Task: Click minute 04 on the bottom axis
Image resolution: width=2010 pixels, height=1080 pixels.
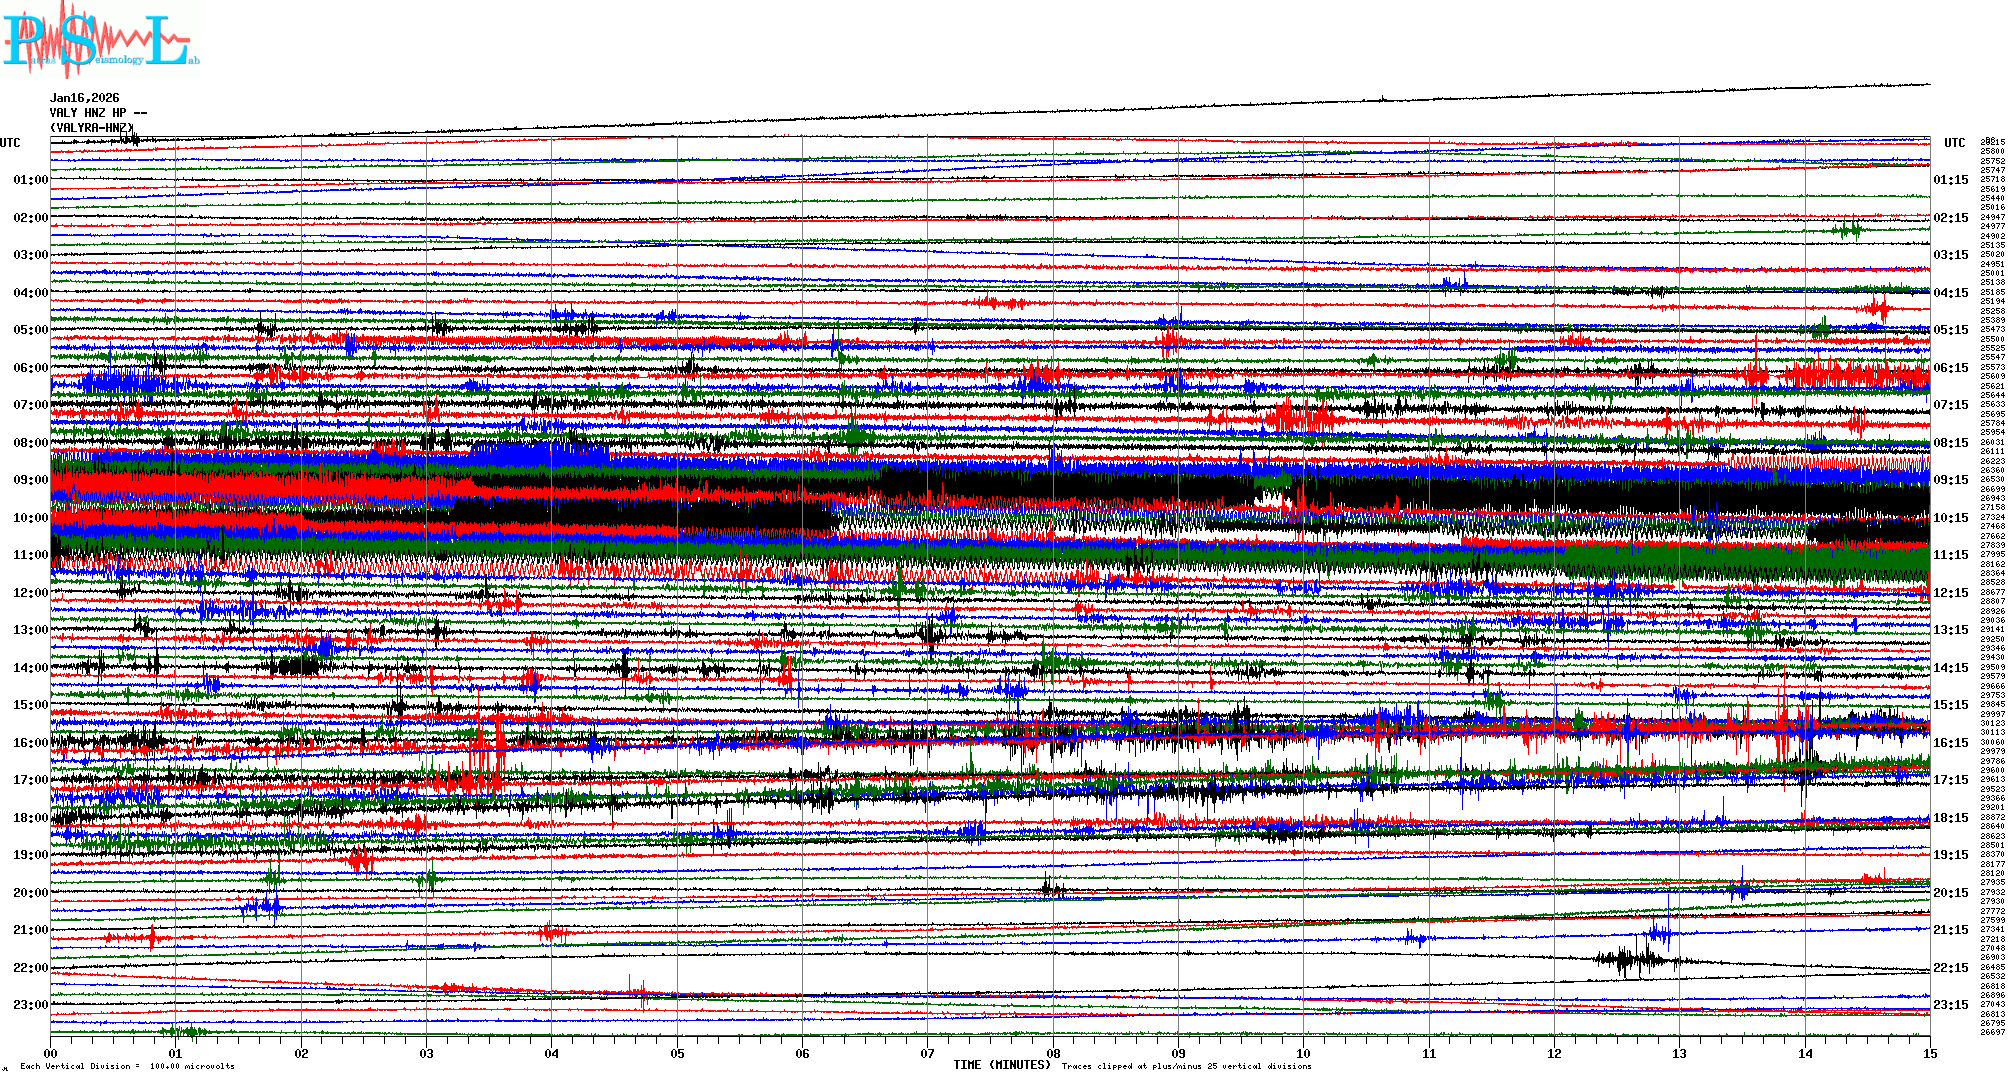Action: pyautogui.click(x=552, y=1053)
